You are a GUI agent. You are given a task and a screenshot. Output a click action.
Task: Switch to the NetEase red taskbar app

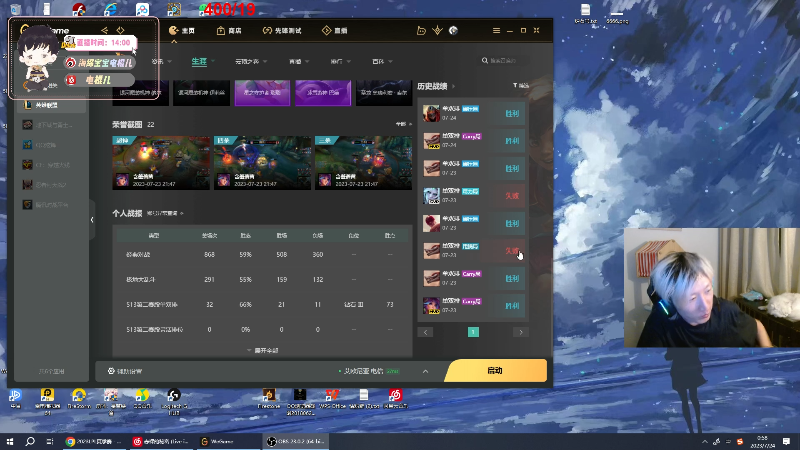[x=160, y=441]
